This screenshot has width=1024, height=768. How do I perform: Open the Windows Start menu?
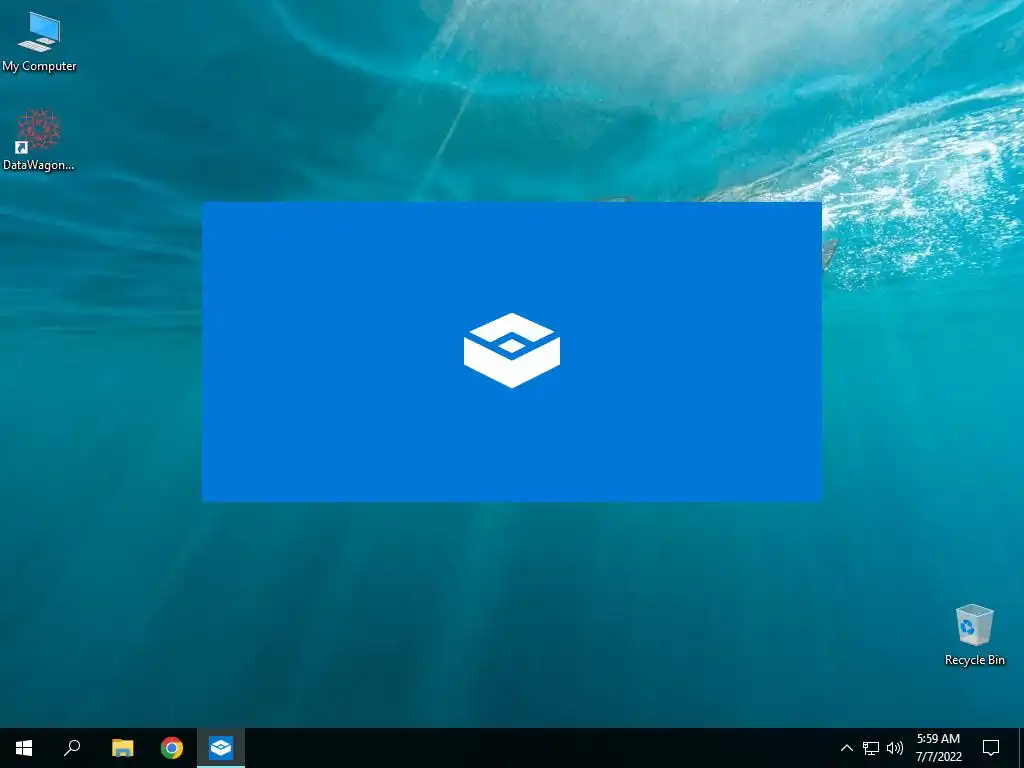coord(24,748)
